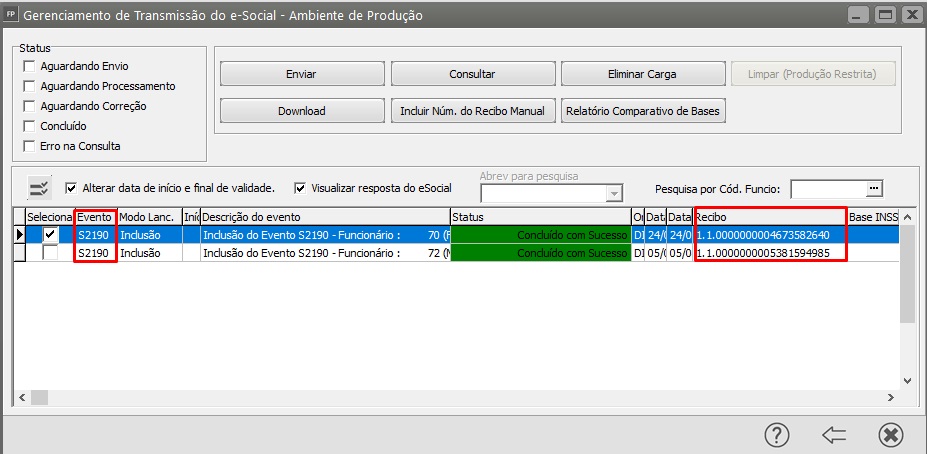
Task: Click the Download button
Action: pos(302,111)
